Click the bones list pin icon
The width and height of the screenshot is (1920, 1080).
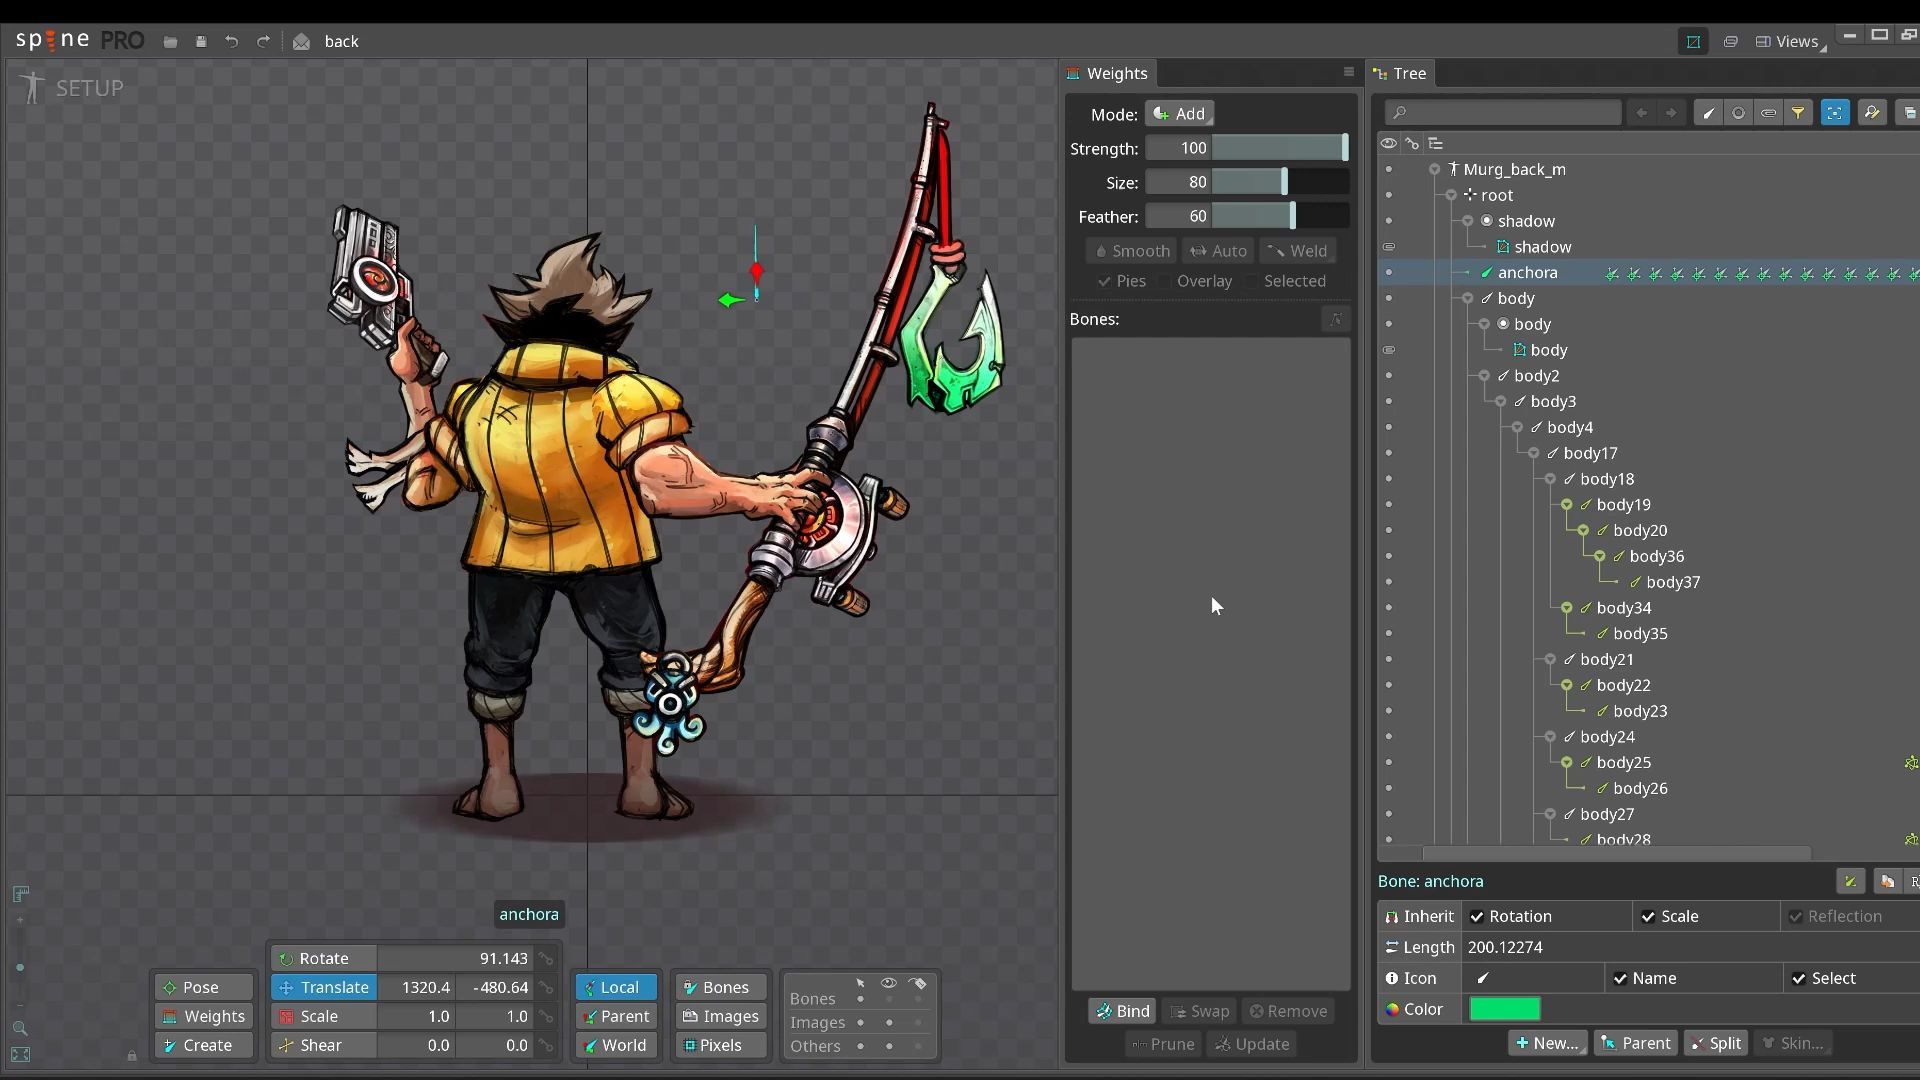1336,319
